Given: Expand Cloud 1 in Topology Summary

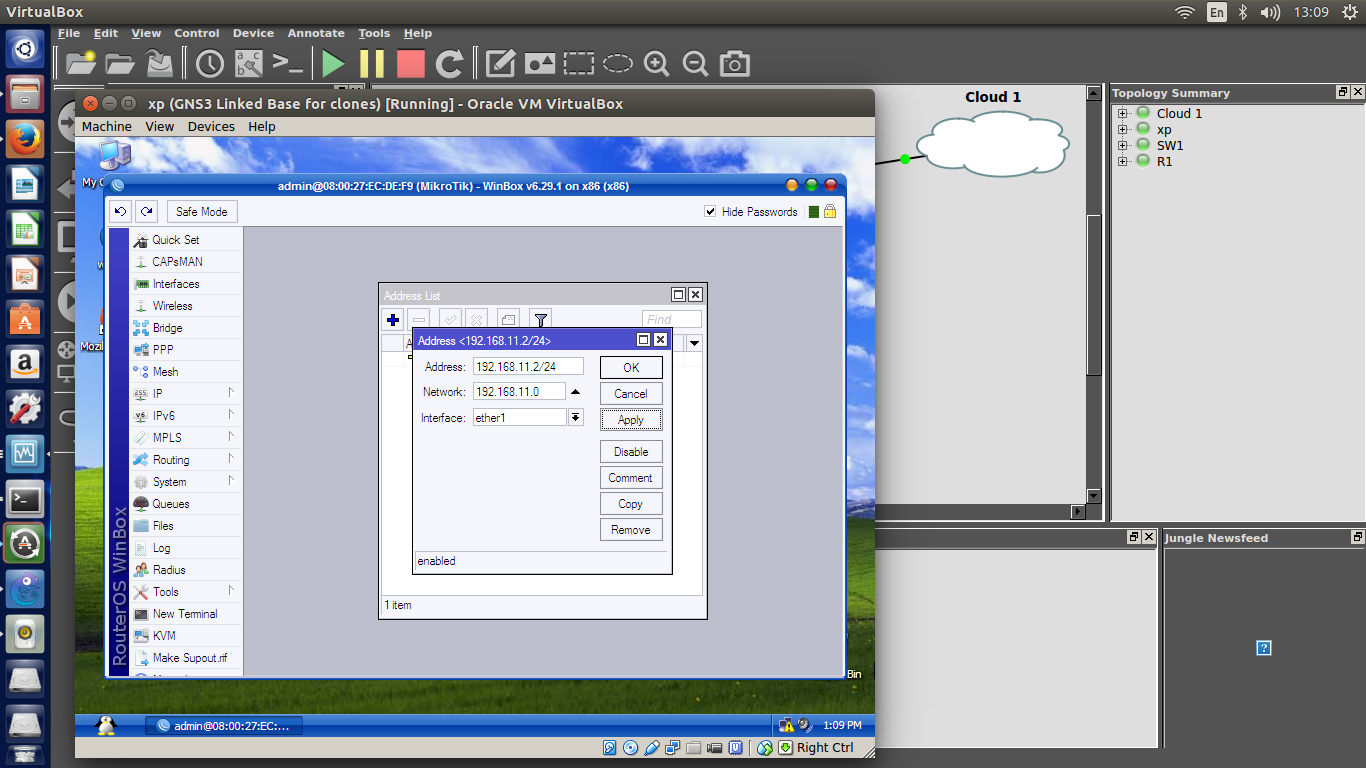Looking at the screenshot, I should coord(1123,113).
